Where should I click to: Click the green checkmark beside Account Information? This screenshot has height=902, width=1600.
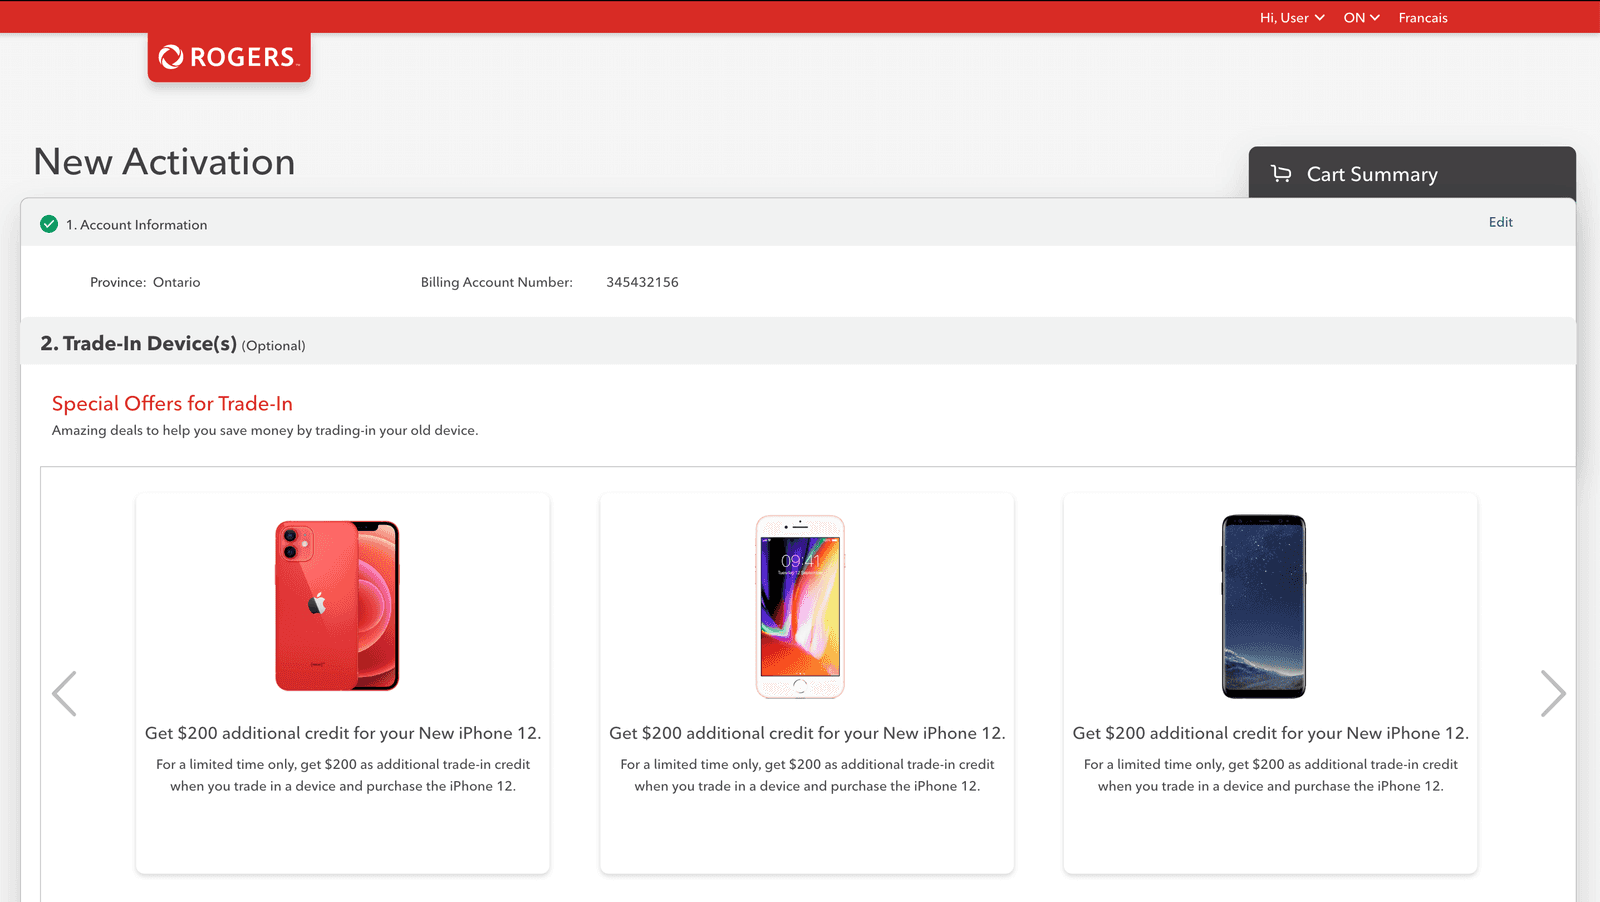(49, 224)
